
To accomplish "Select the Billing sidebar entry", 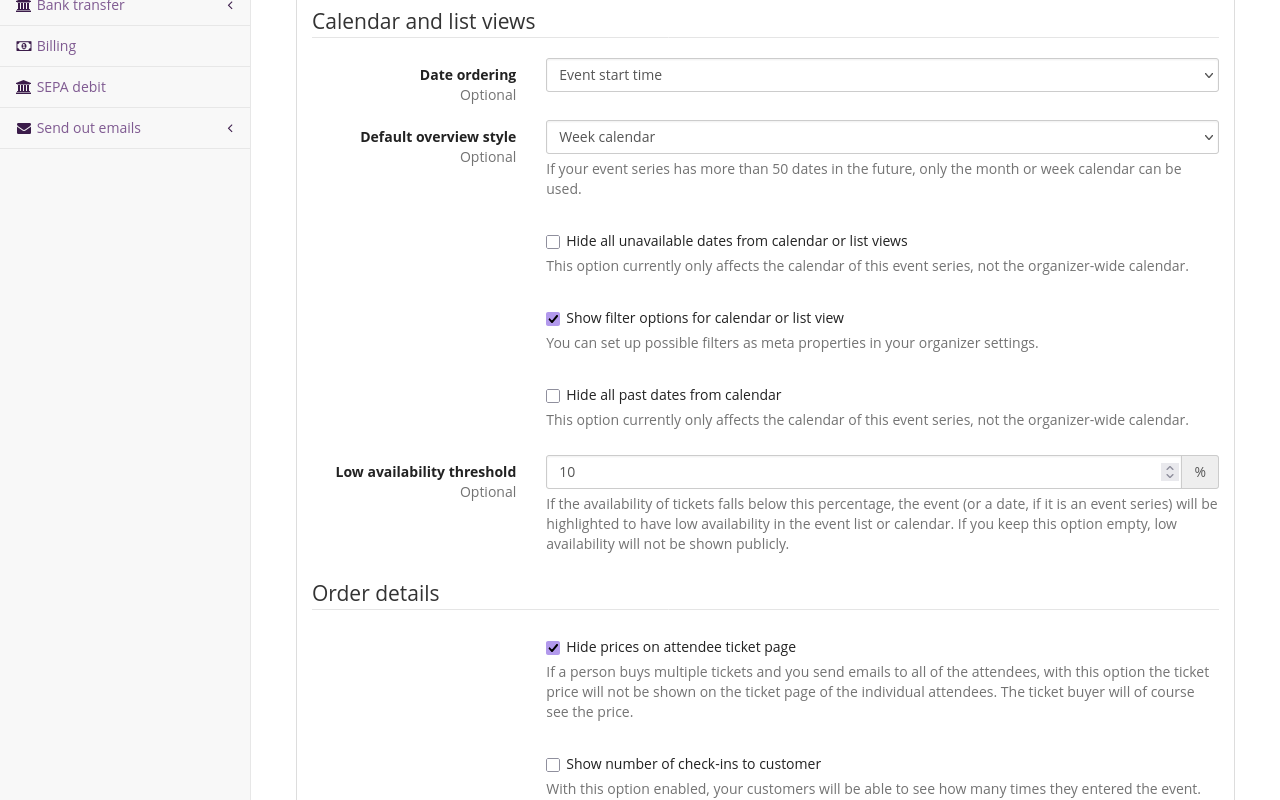I will (x=56, y=45).
